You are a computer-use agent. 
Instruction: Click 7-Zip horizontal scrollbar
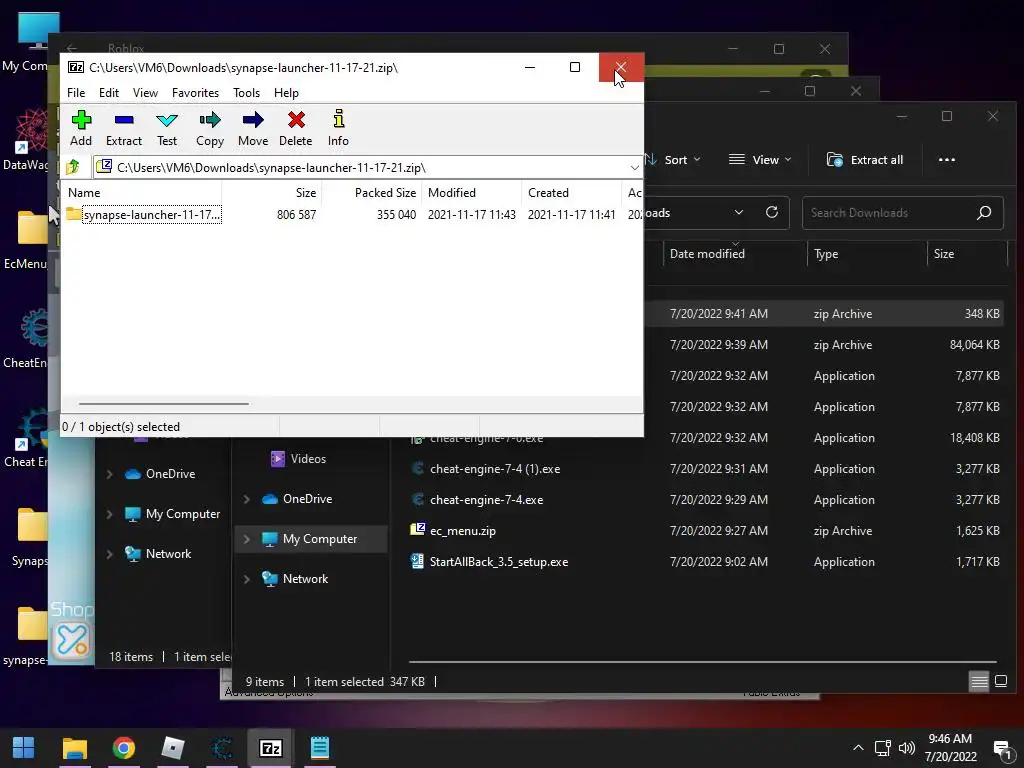pos(163,404)
